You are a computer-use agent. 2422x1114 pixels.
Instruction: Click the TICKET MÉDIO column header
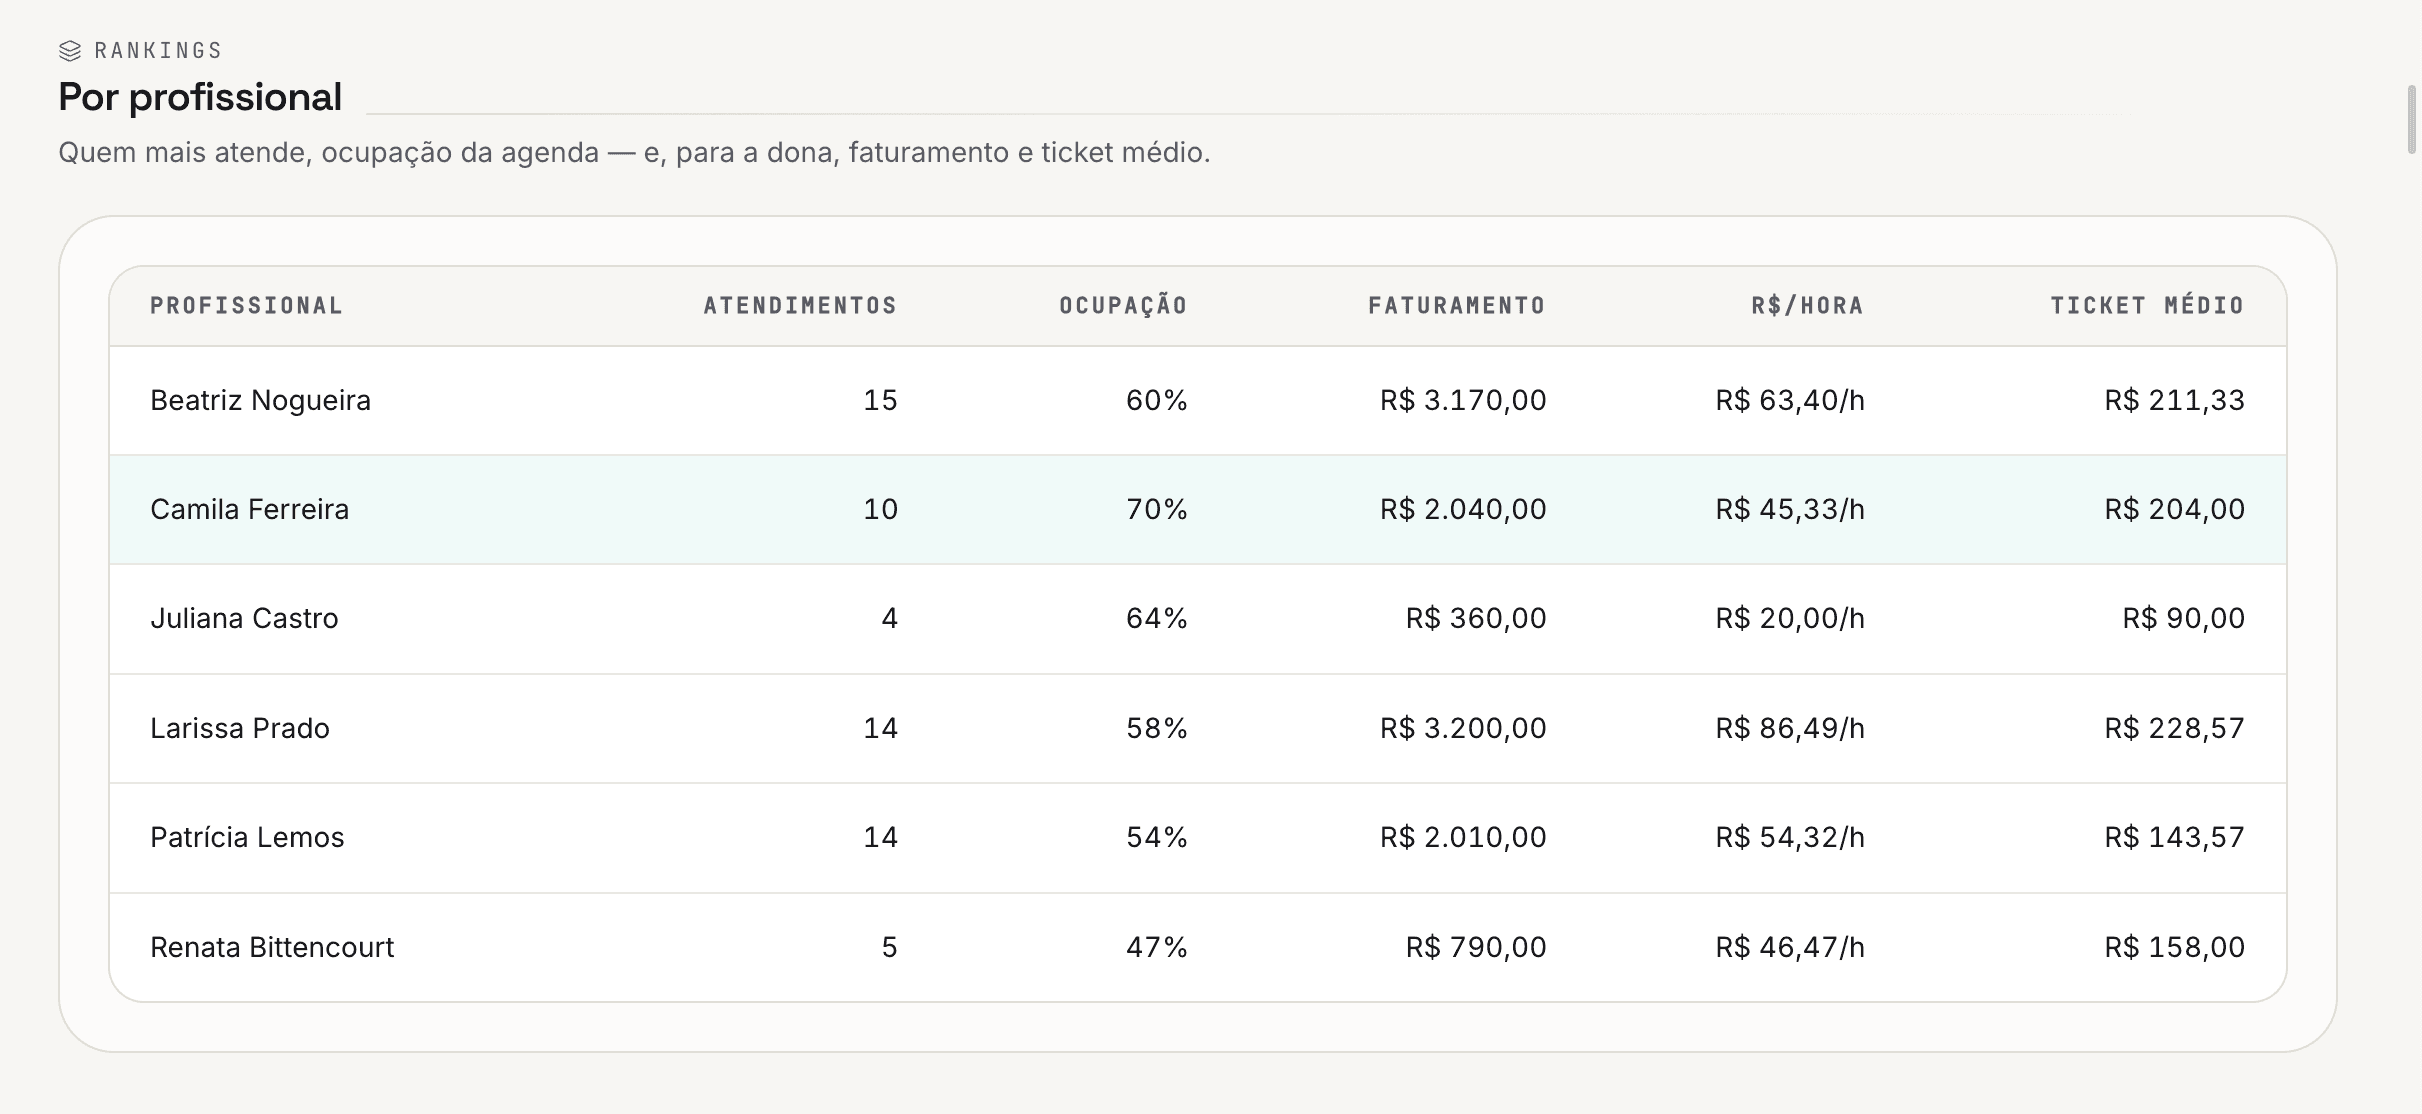pyautogui.click(x=2147, y=306)
